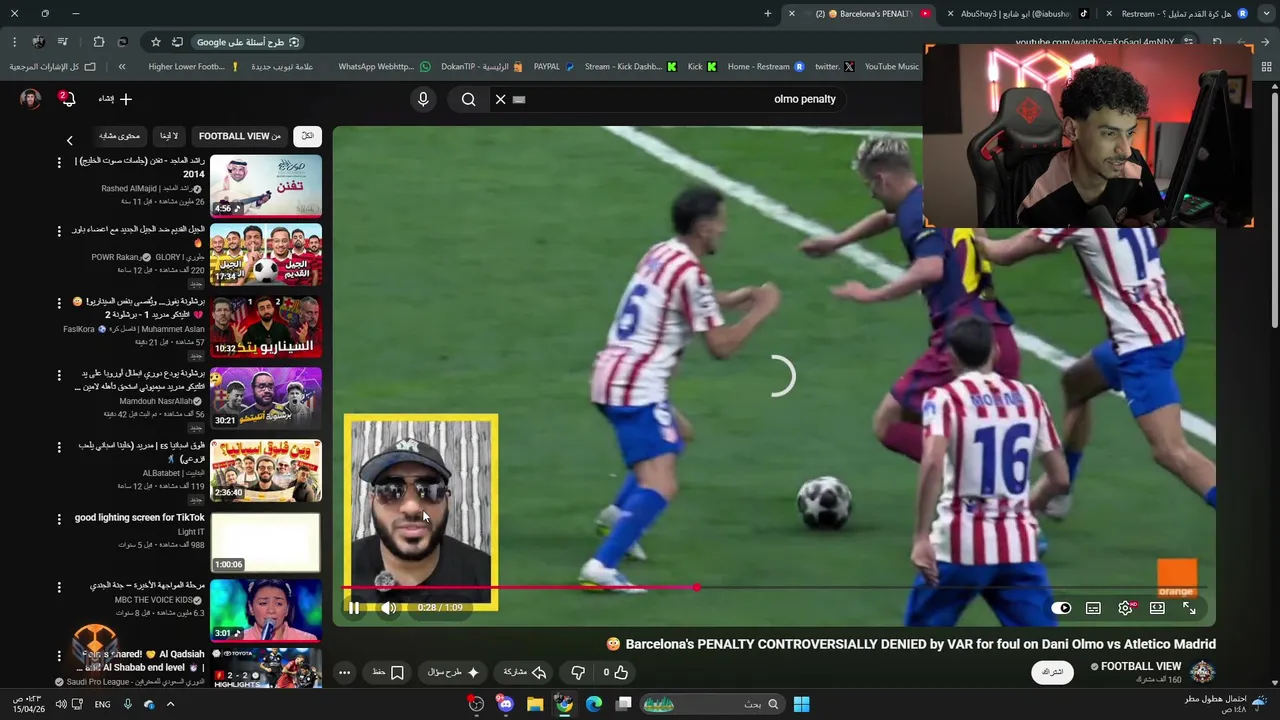Open PAYPAL bookmark

554,67
